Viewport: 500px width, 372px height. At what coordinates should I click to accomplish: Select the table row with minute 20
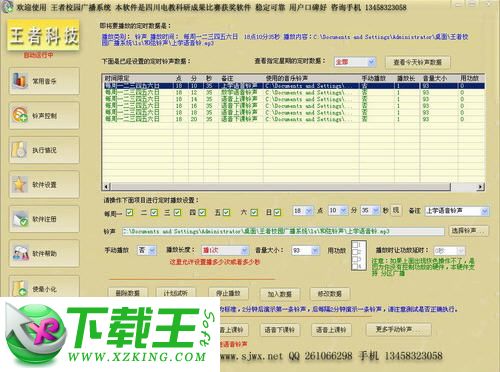[x=293, y=119]
